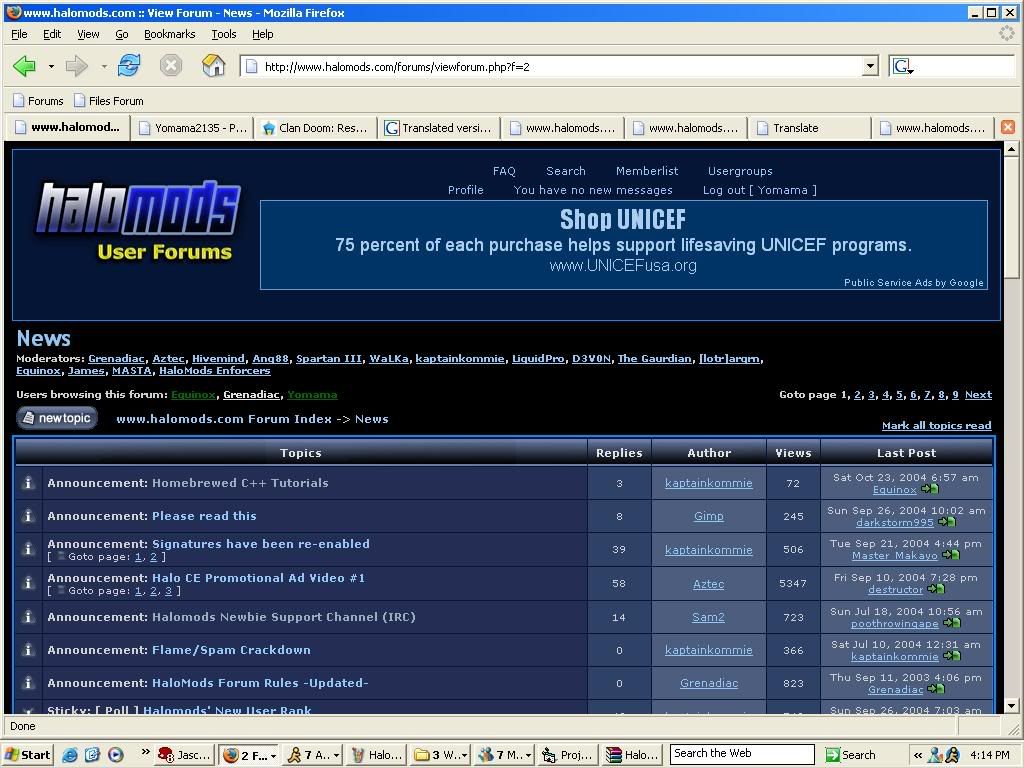View latest post icon next to darkstorm995
This screenshot has height=768, width=1024.
pos(946,522)
